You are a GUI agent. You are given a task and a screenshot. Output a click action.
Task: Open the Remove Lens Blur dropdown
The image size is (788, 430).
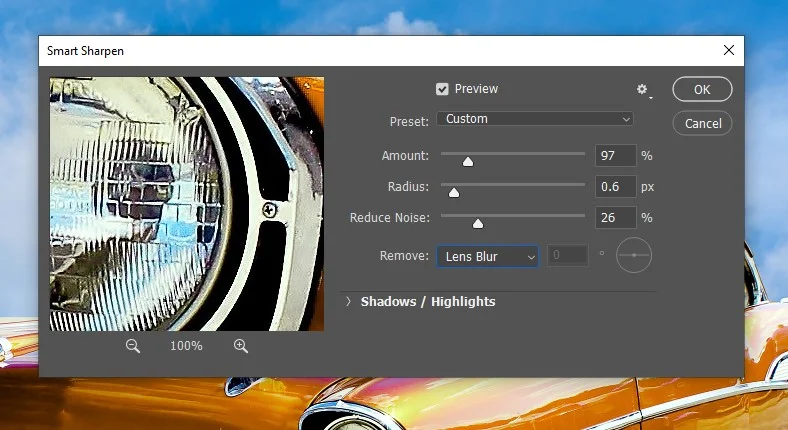coord(487,257)
